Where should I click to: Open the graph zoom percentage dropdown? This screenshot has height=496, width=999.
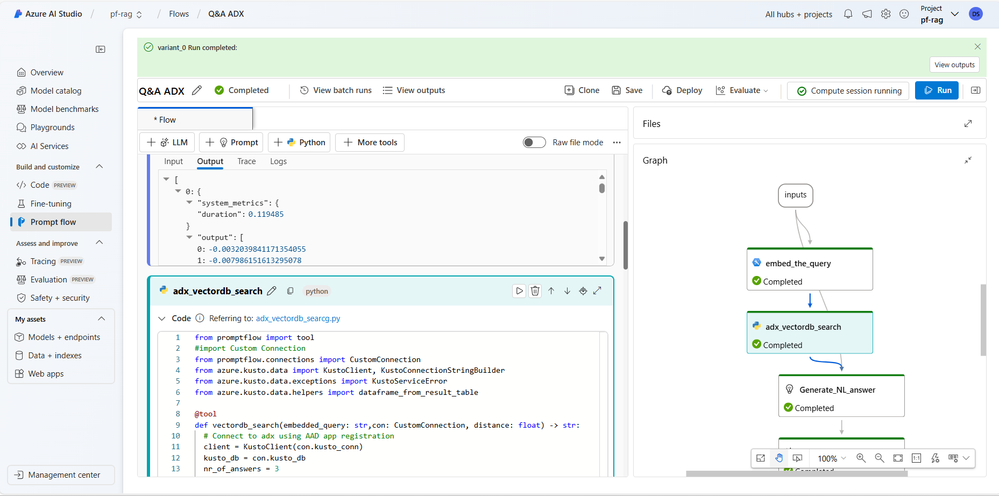pyautogui.click(x=831, y=458)
